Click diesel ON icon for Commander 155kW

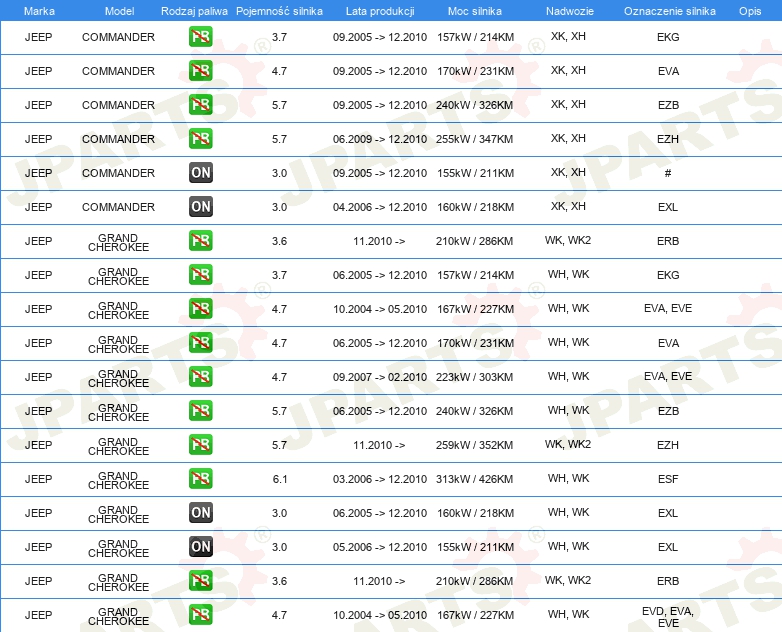200,173
